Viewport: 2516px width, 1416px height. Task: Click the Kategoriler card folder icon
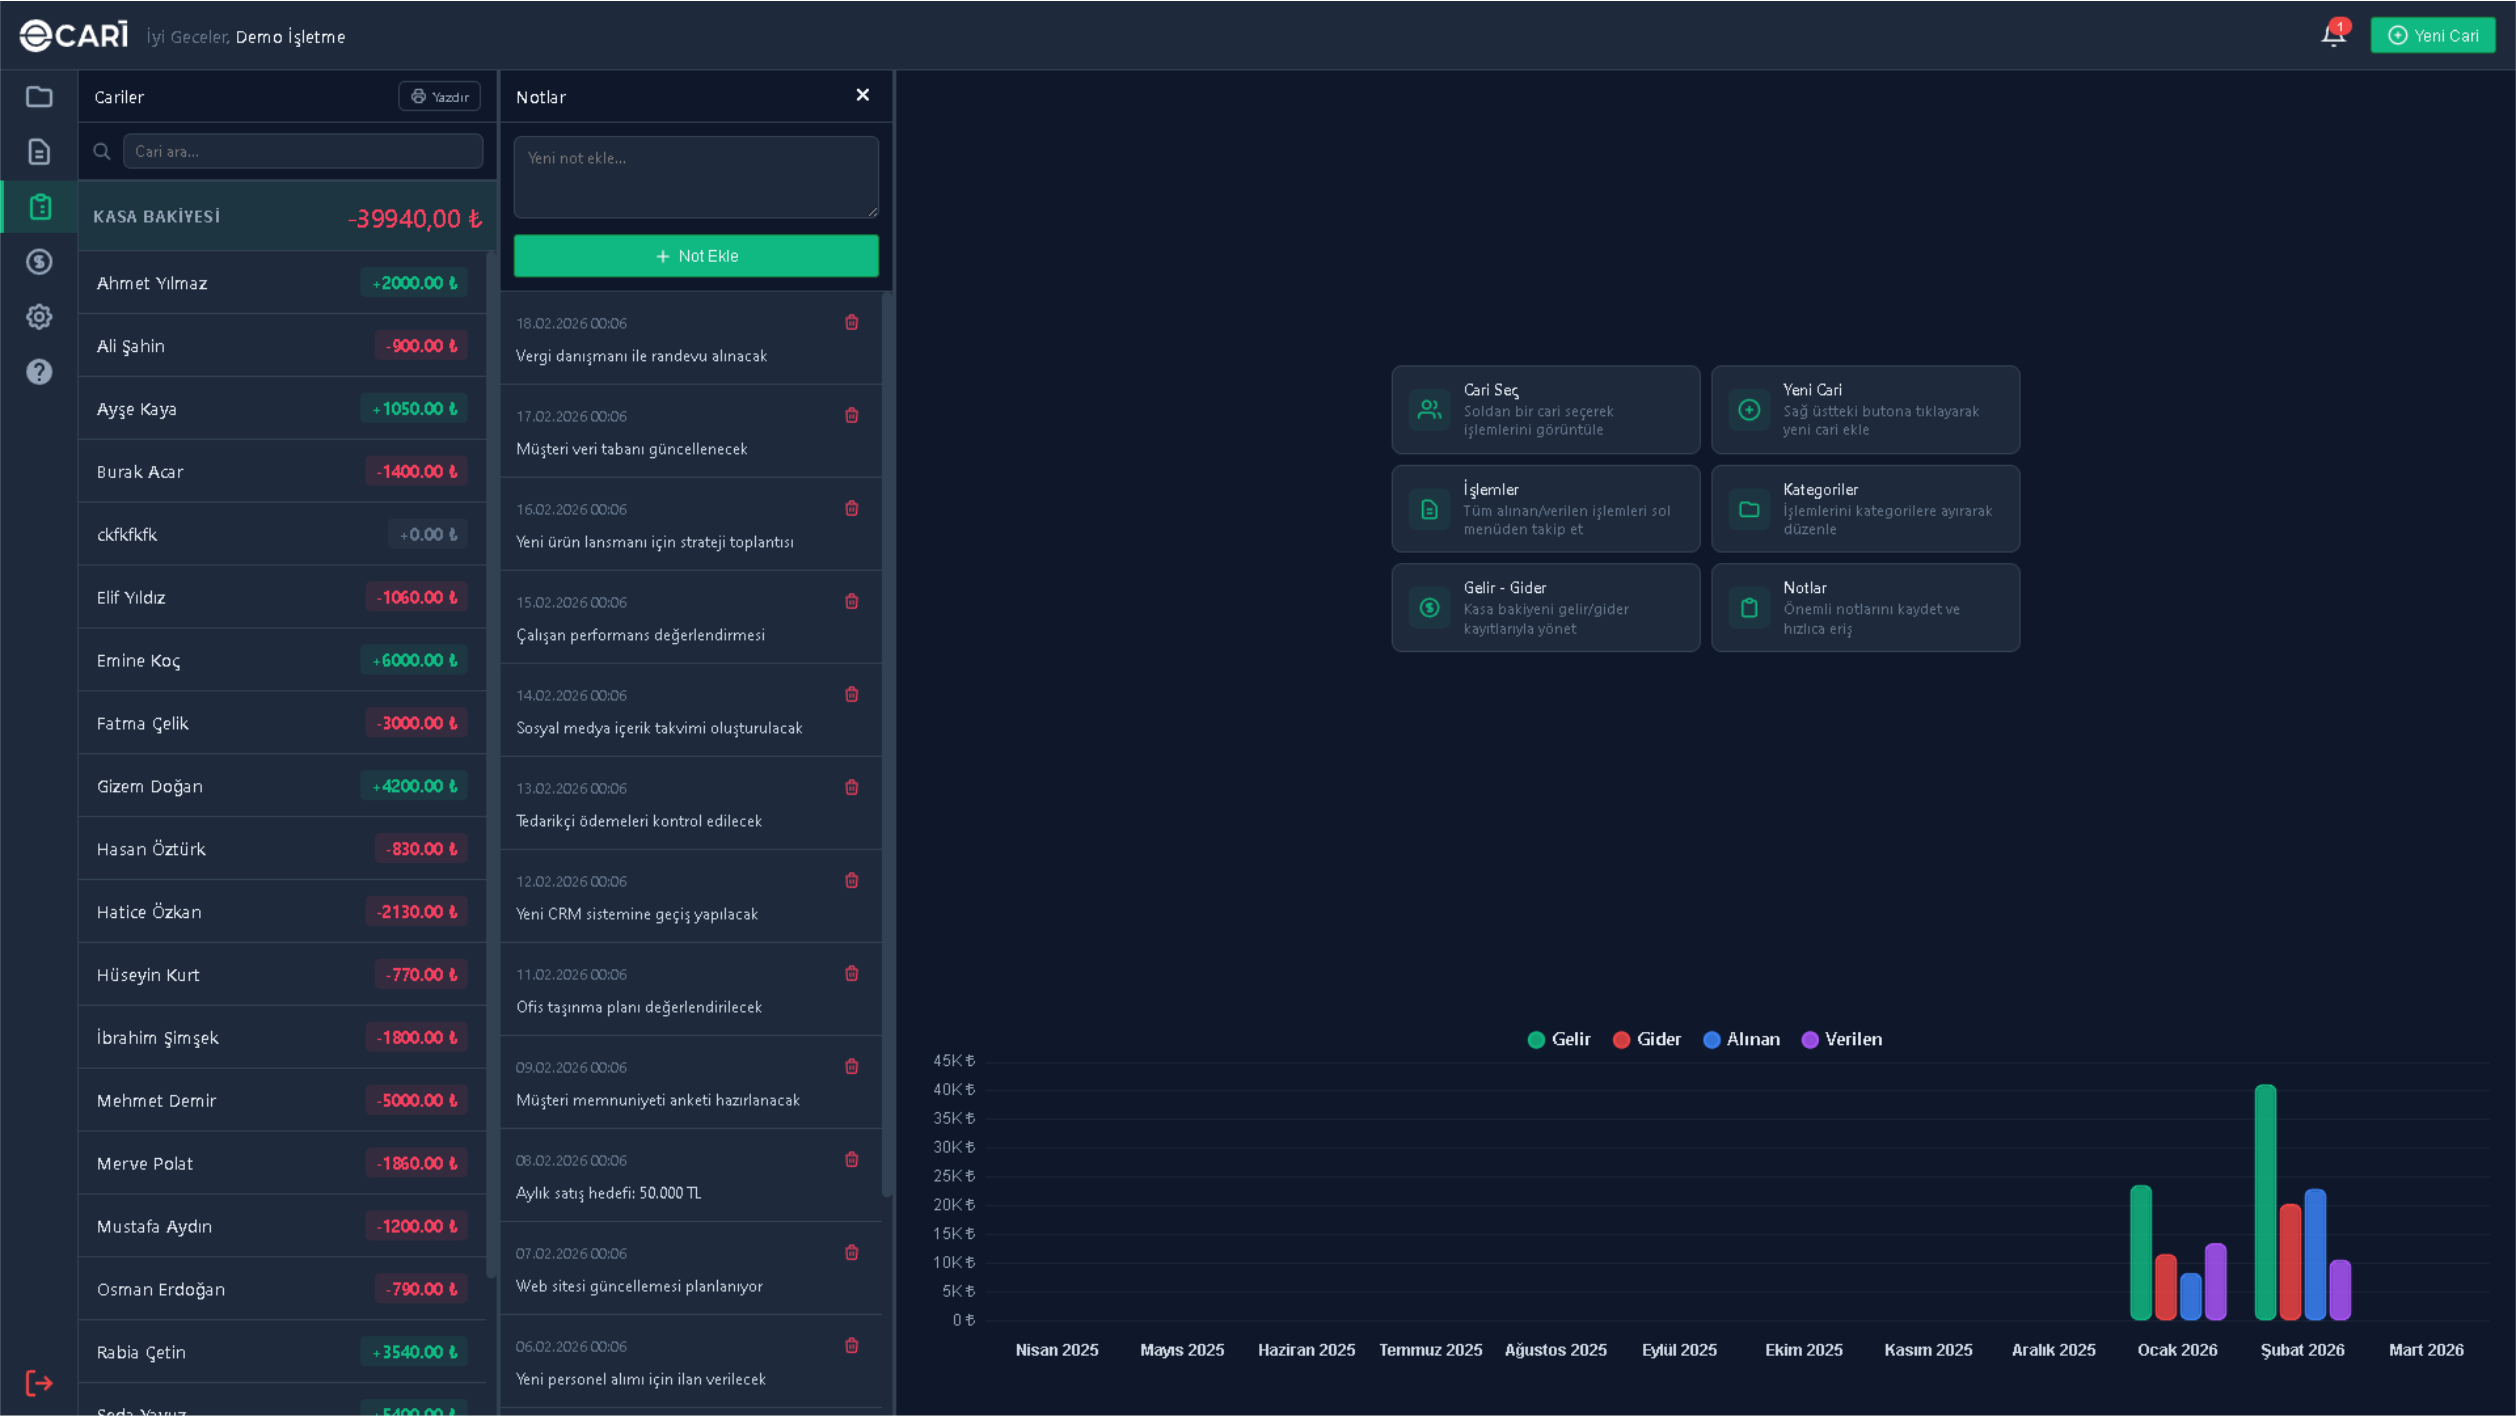[1749, 509]
